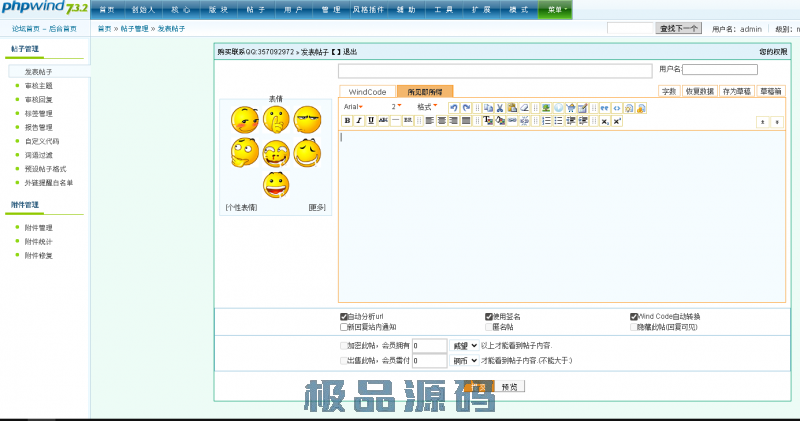Click the Bold formatting icon
Viewport: 800px width, 421px height.
(347, 120)
